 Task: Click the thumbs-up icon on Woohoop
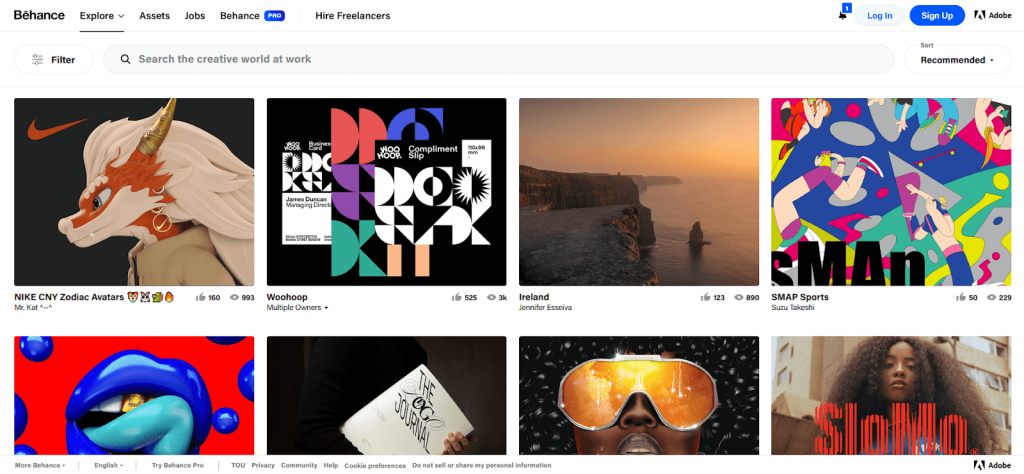point(456,297)
